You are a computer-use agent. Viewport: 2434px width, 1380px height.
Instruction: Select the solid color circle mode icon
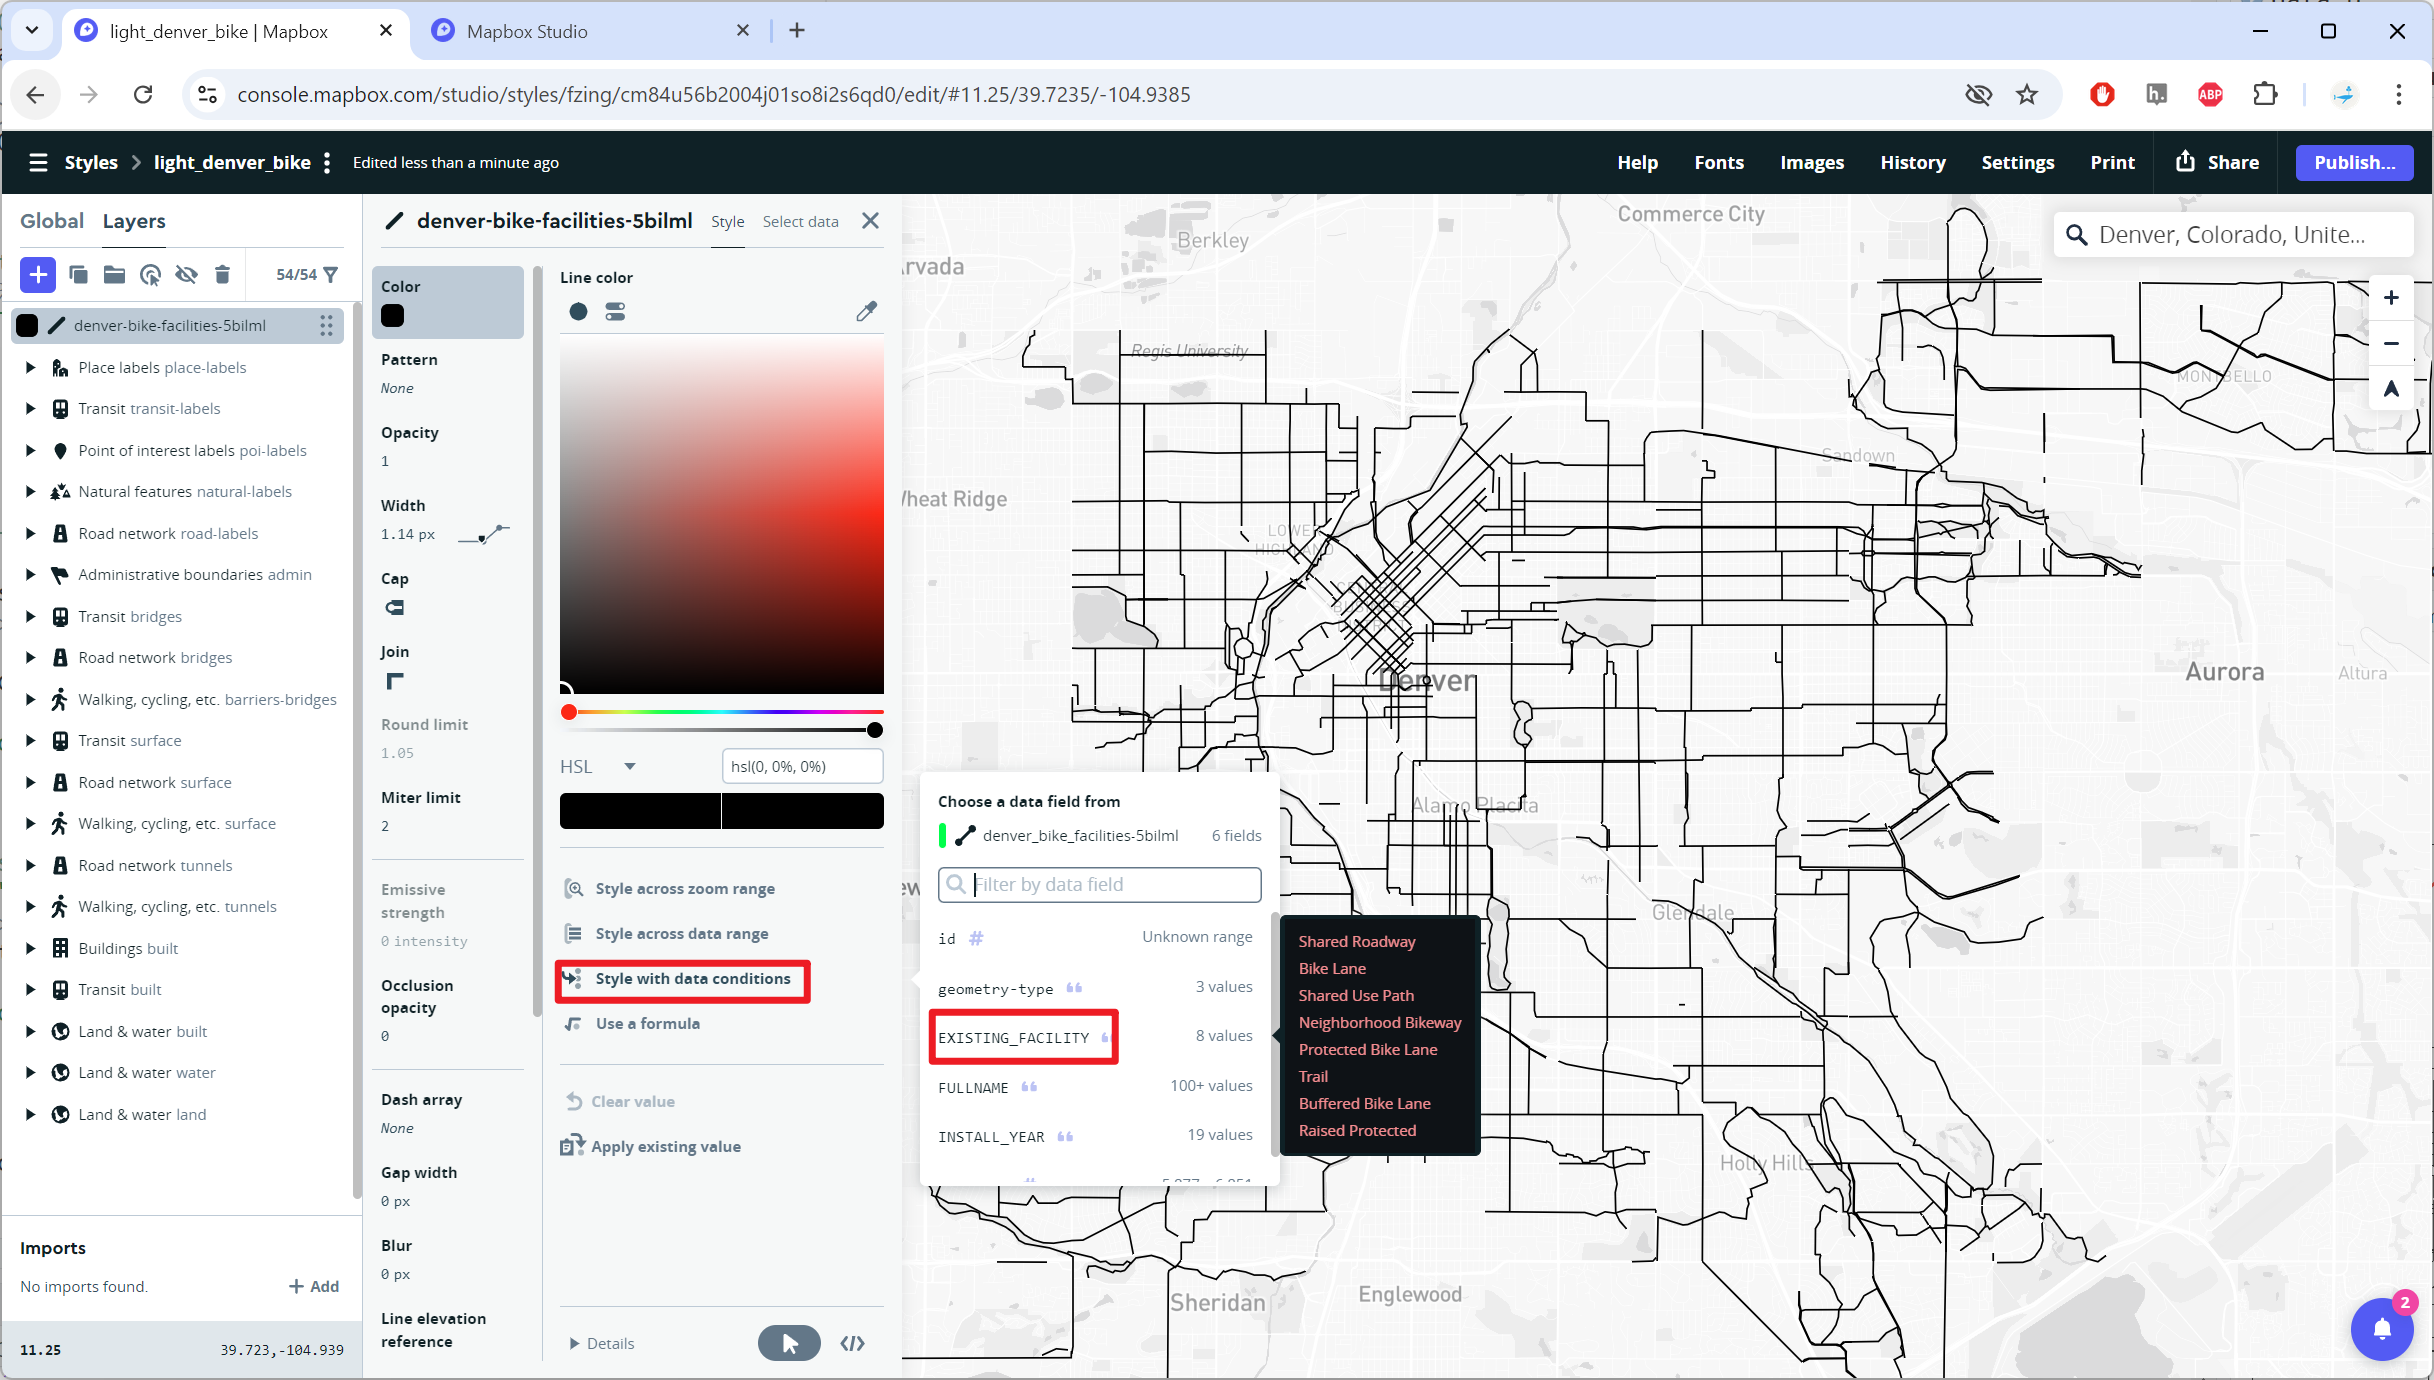click(x=578, y=312)
